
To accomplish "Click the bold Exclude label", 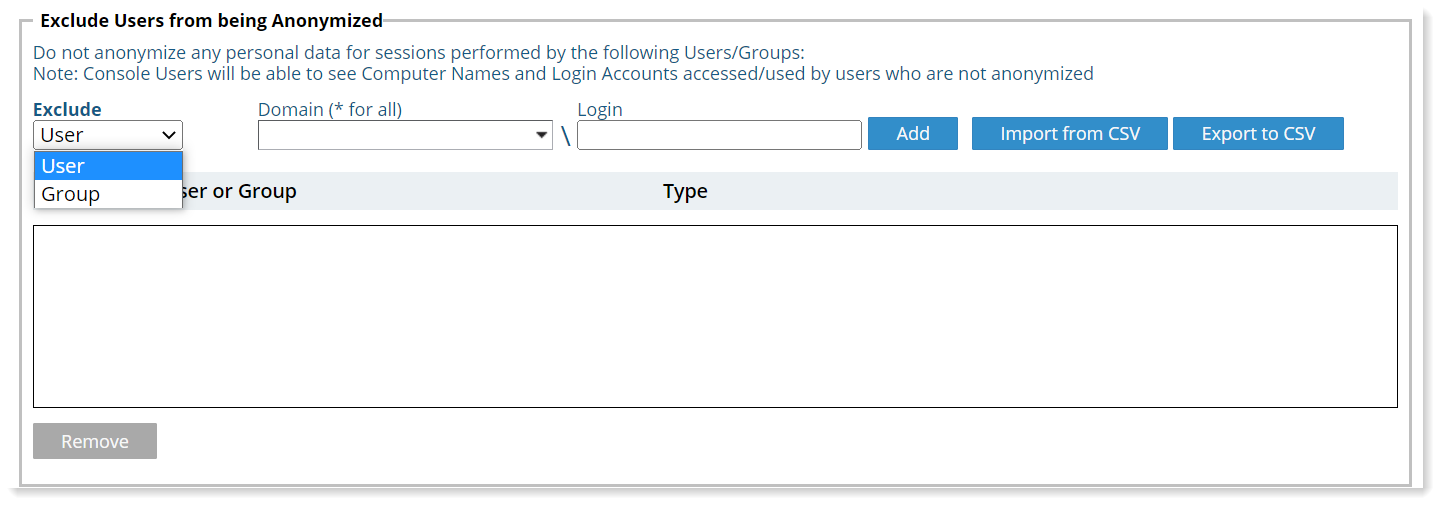I will pos(67,110).
